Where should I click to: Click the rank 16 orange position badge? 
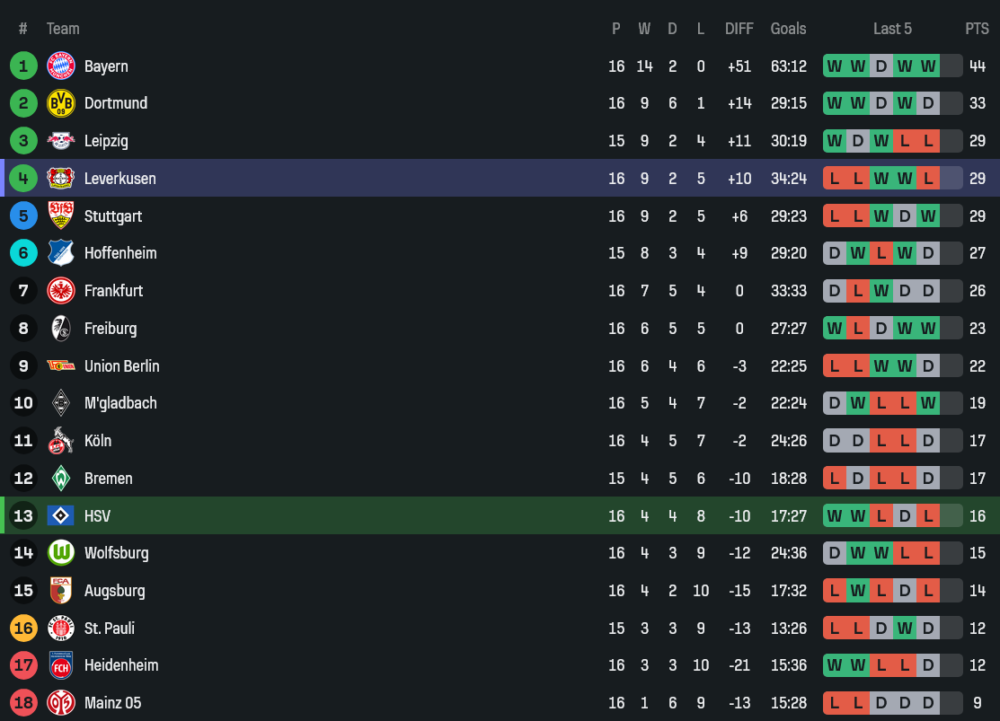23,628
